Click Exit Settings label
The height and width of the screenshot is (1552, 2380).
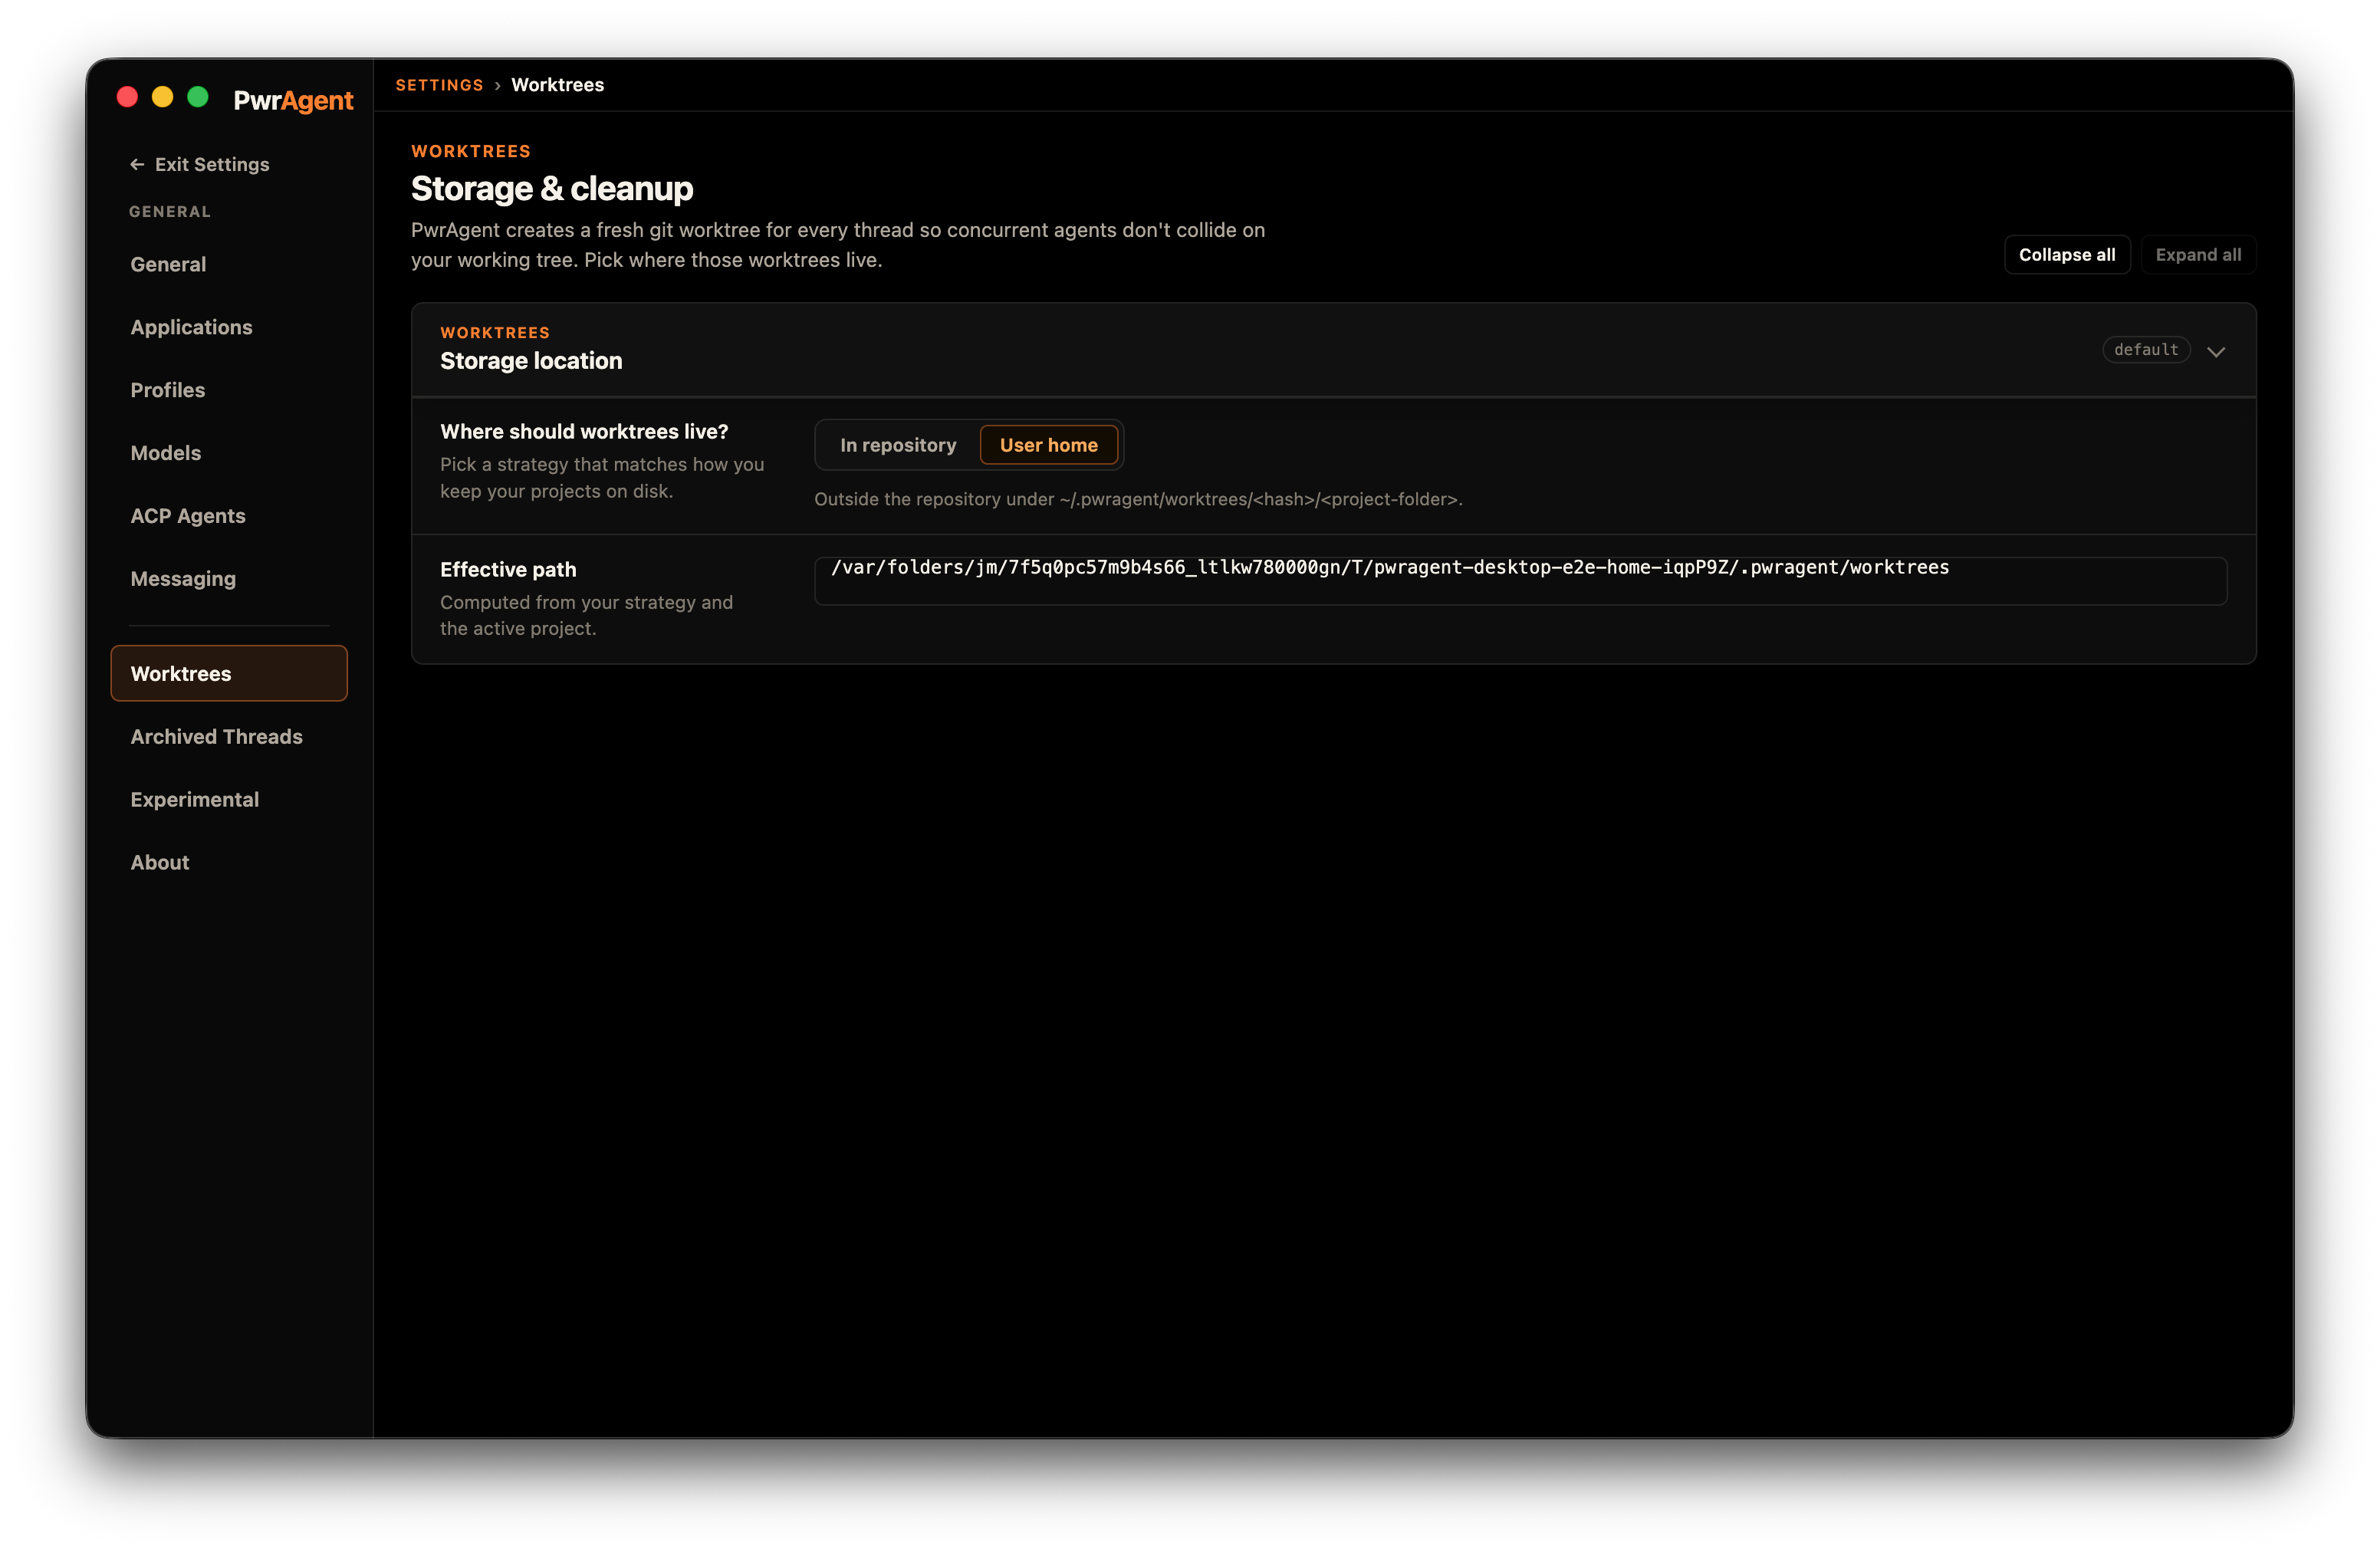pyautogui.click(x=212, y=164)
